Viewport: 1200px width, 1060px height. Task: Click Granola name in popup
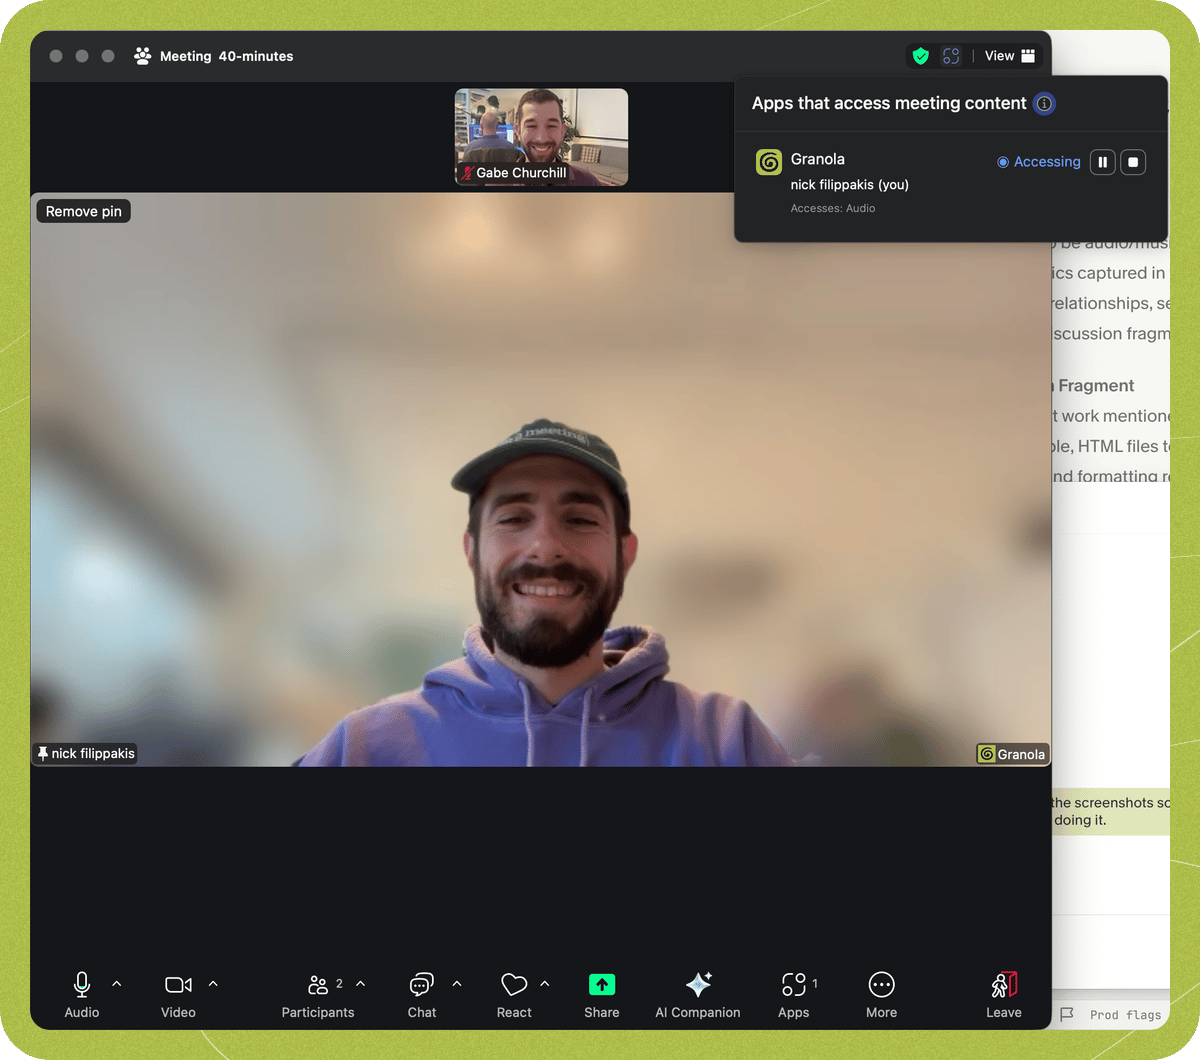pos(818,159)
